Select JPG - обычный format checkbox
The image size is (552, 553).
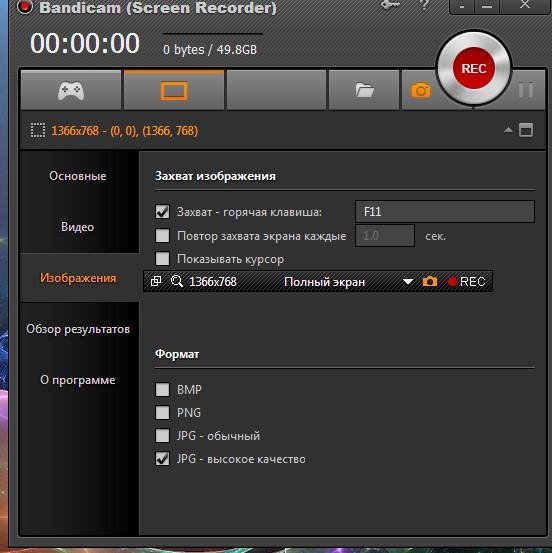[x=162, y=436]
